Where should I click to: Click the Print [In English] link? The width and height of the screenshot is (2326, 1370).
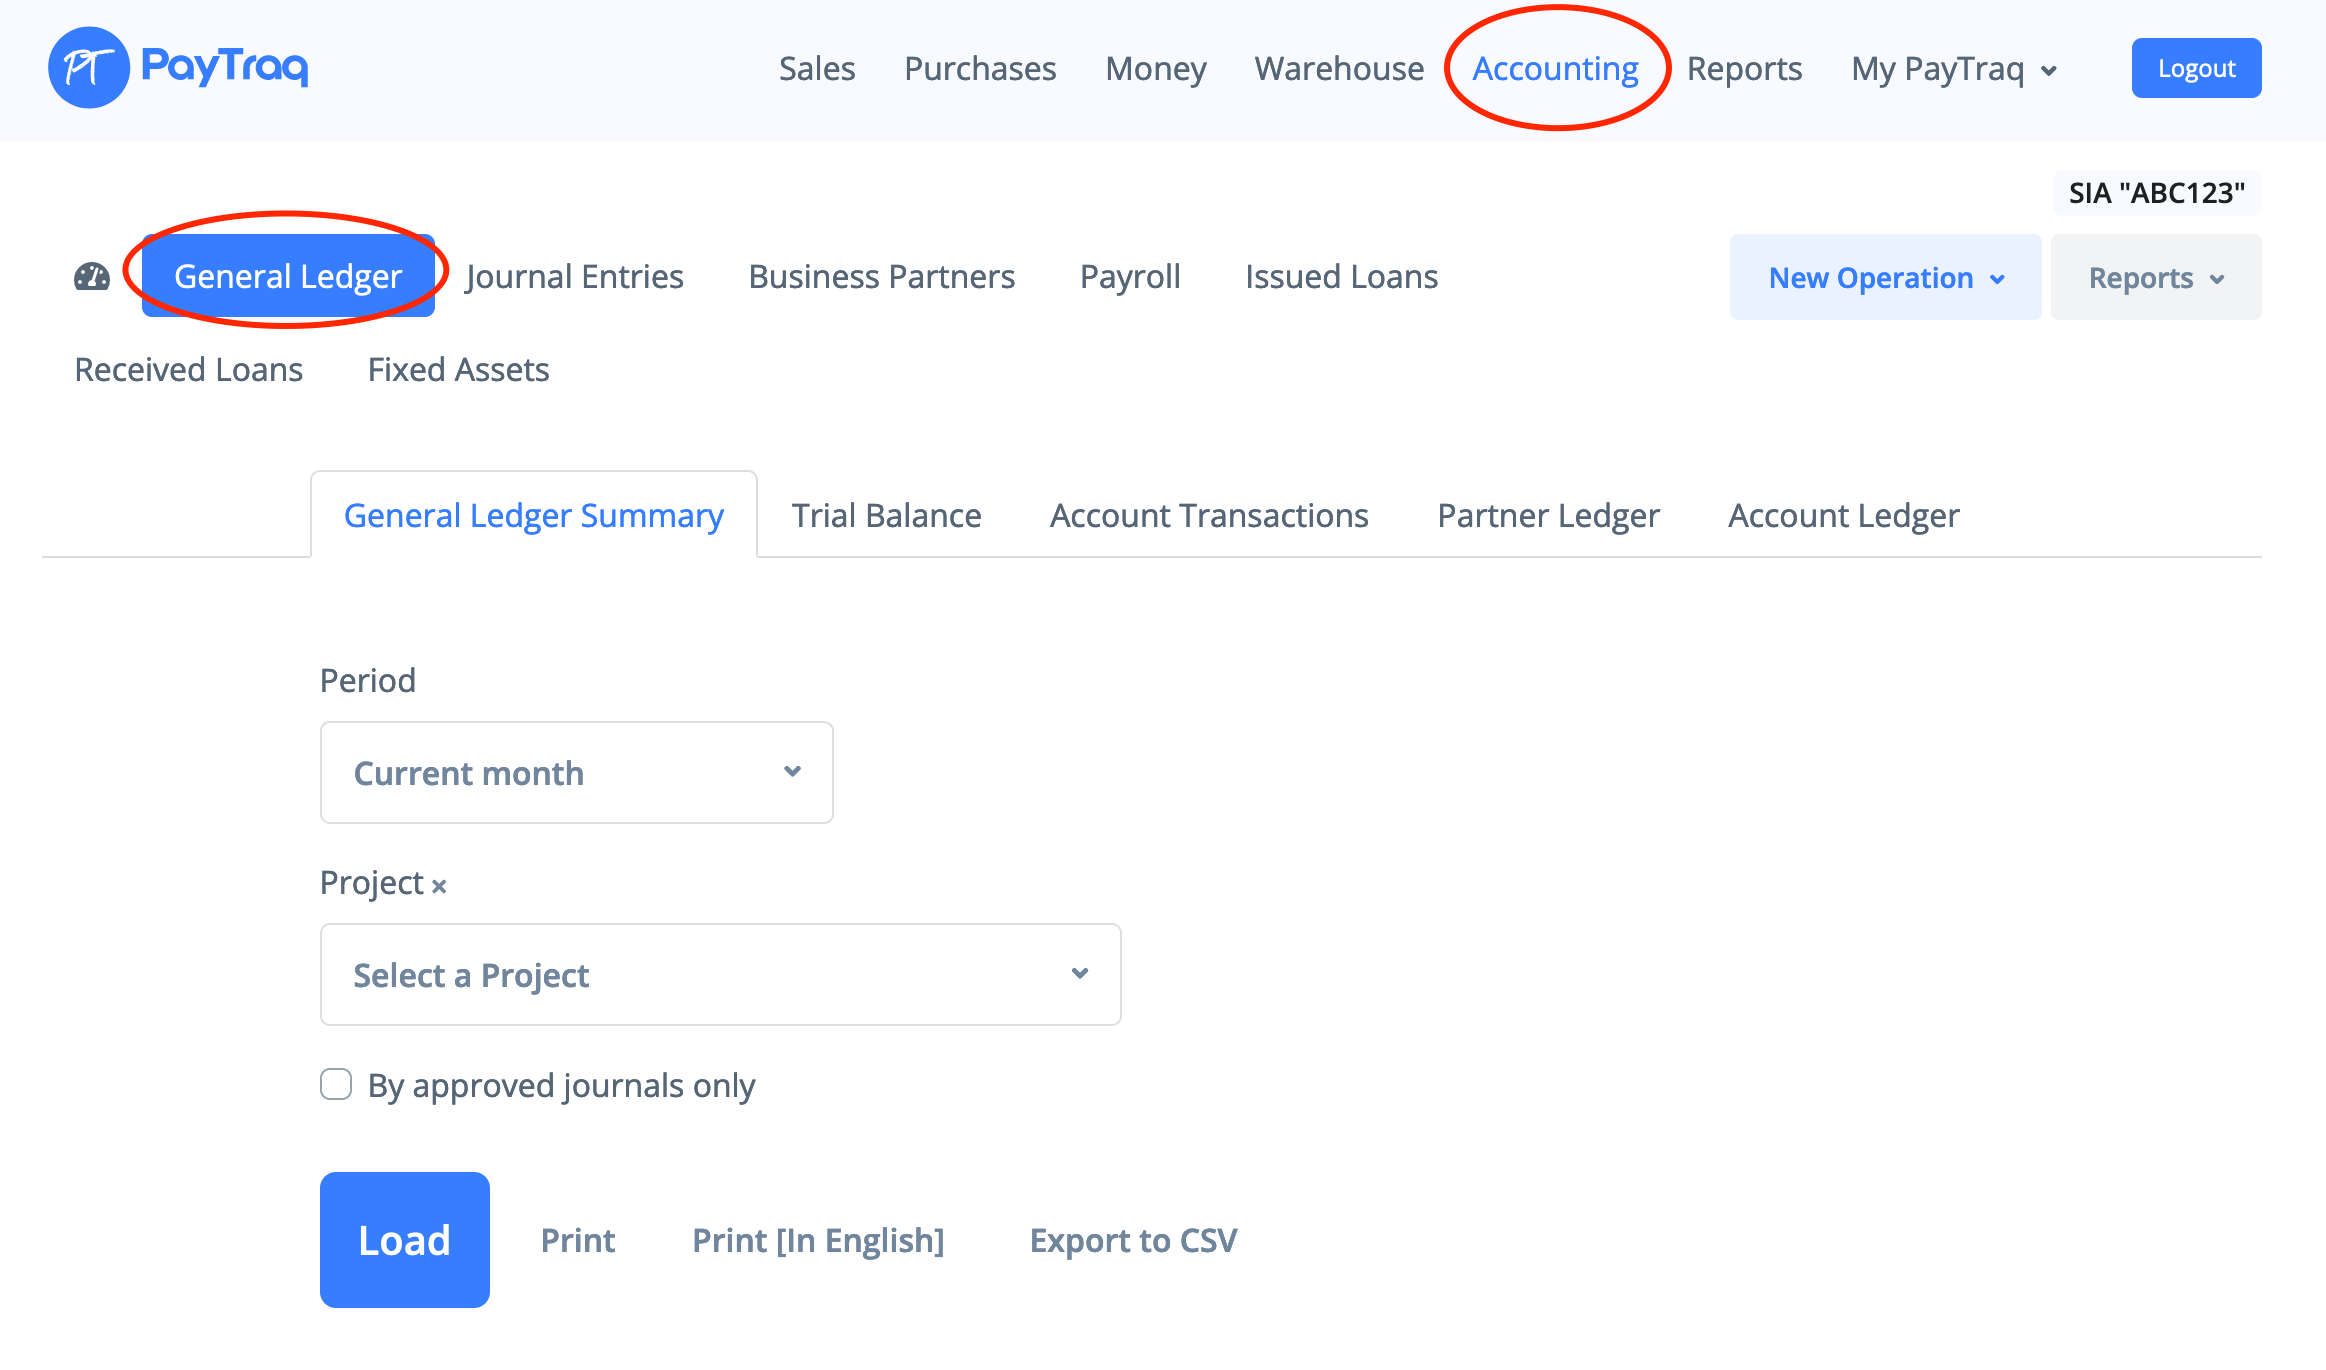pyautogui.click(x=818, y=1240)
